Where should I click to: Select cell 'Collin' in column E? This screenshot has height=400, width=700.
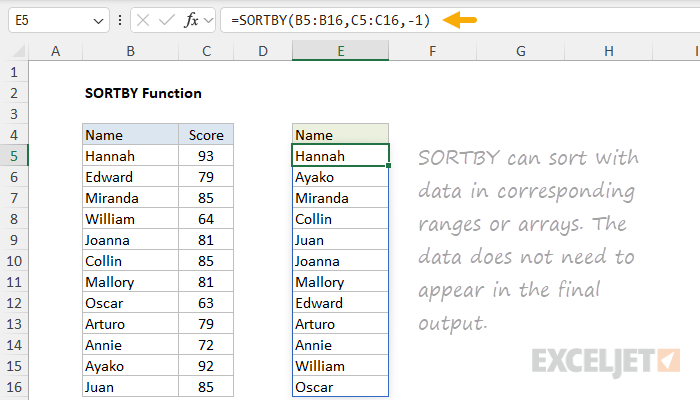[341, 219]
